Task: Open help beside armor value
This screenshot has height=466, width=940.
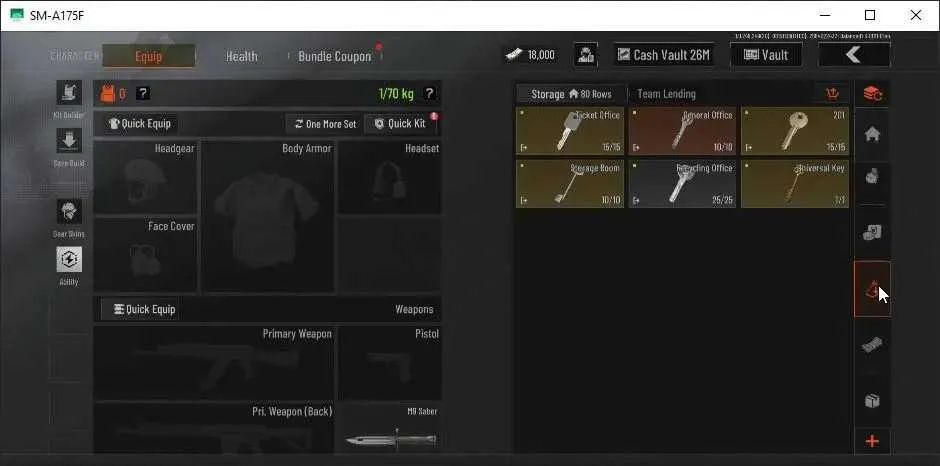Action: 143,94
